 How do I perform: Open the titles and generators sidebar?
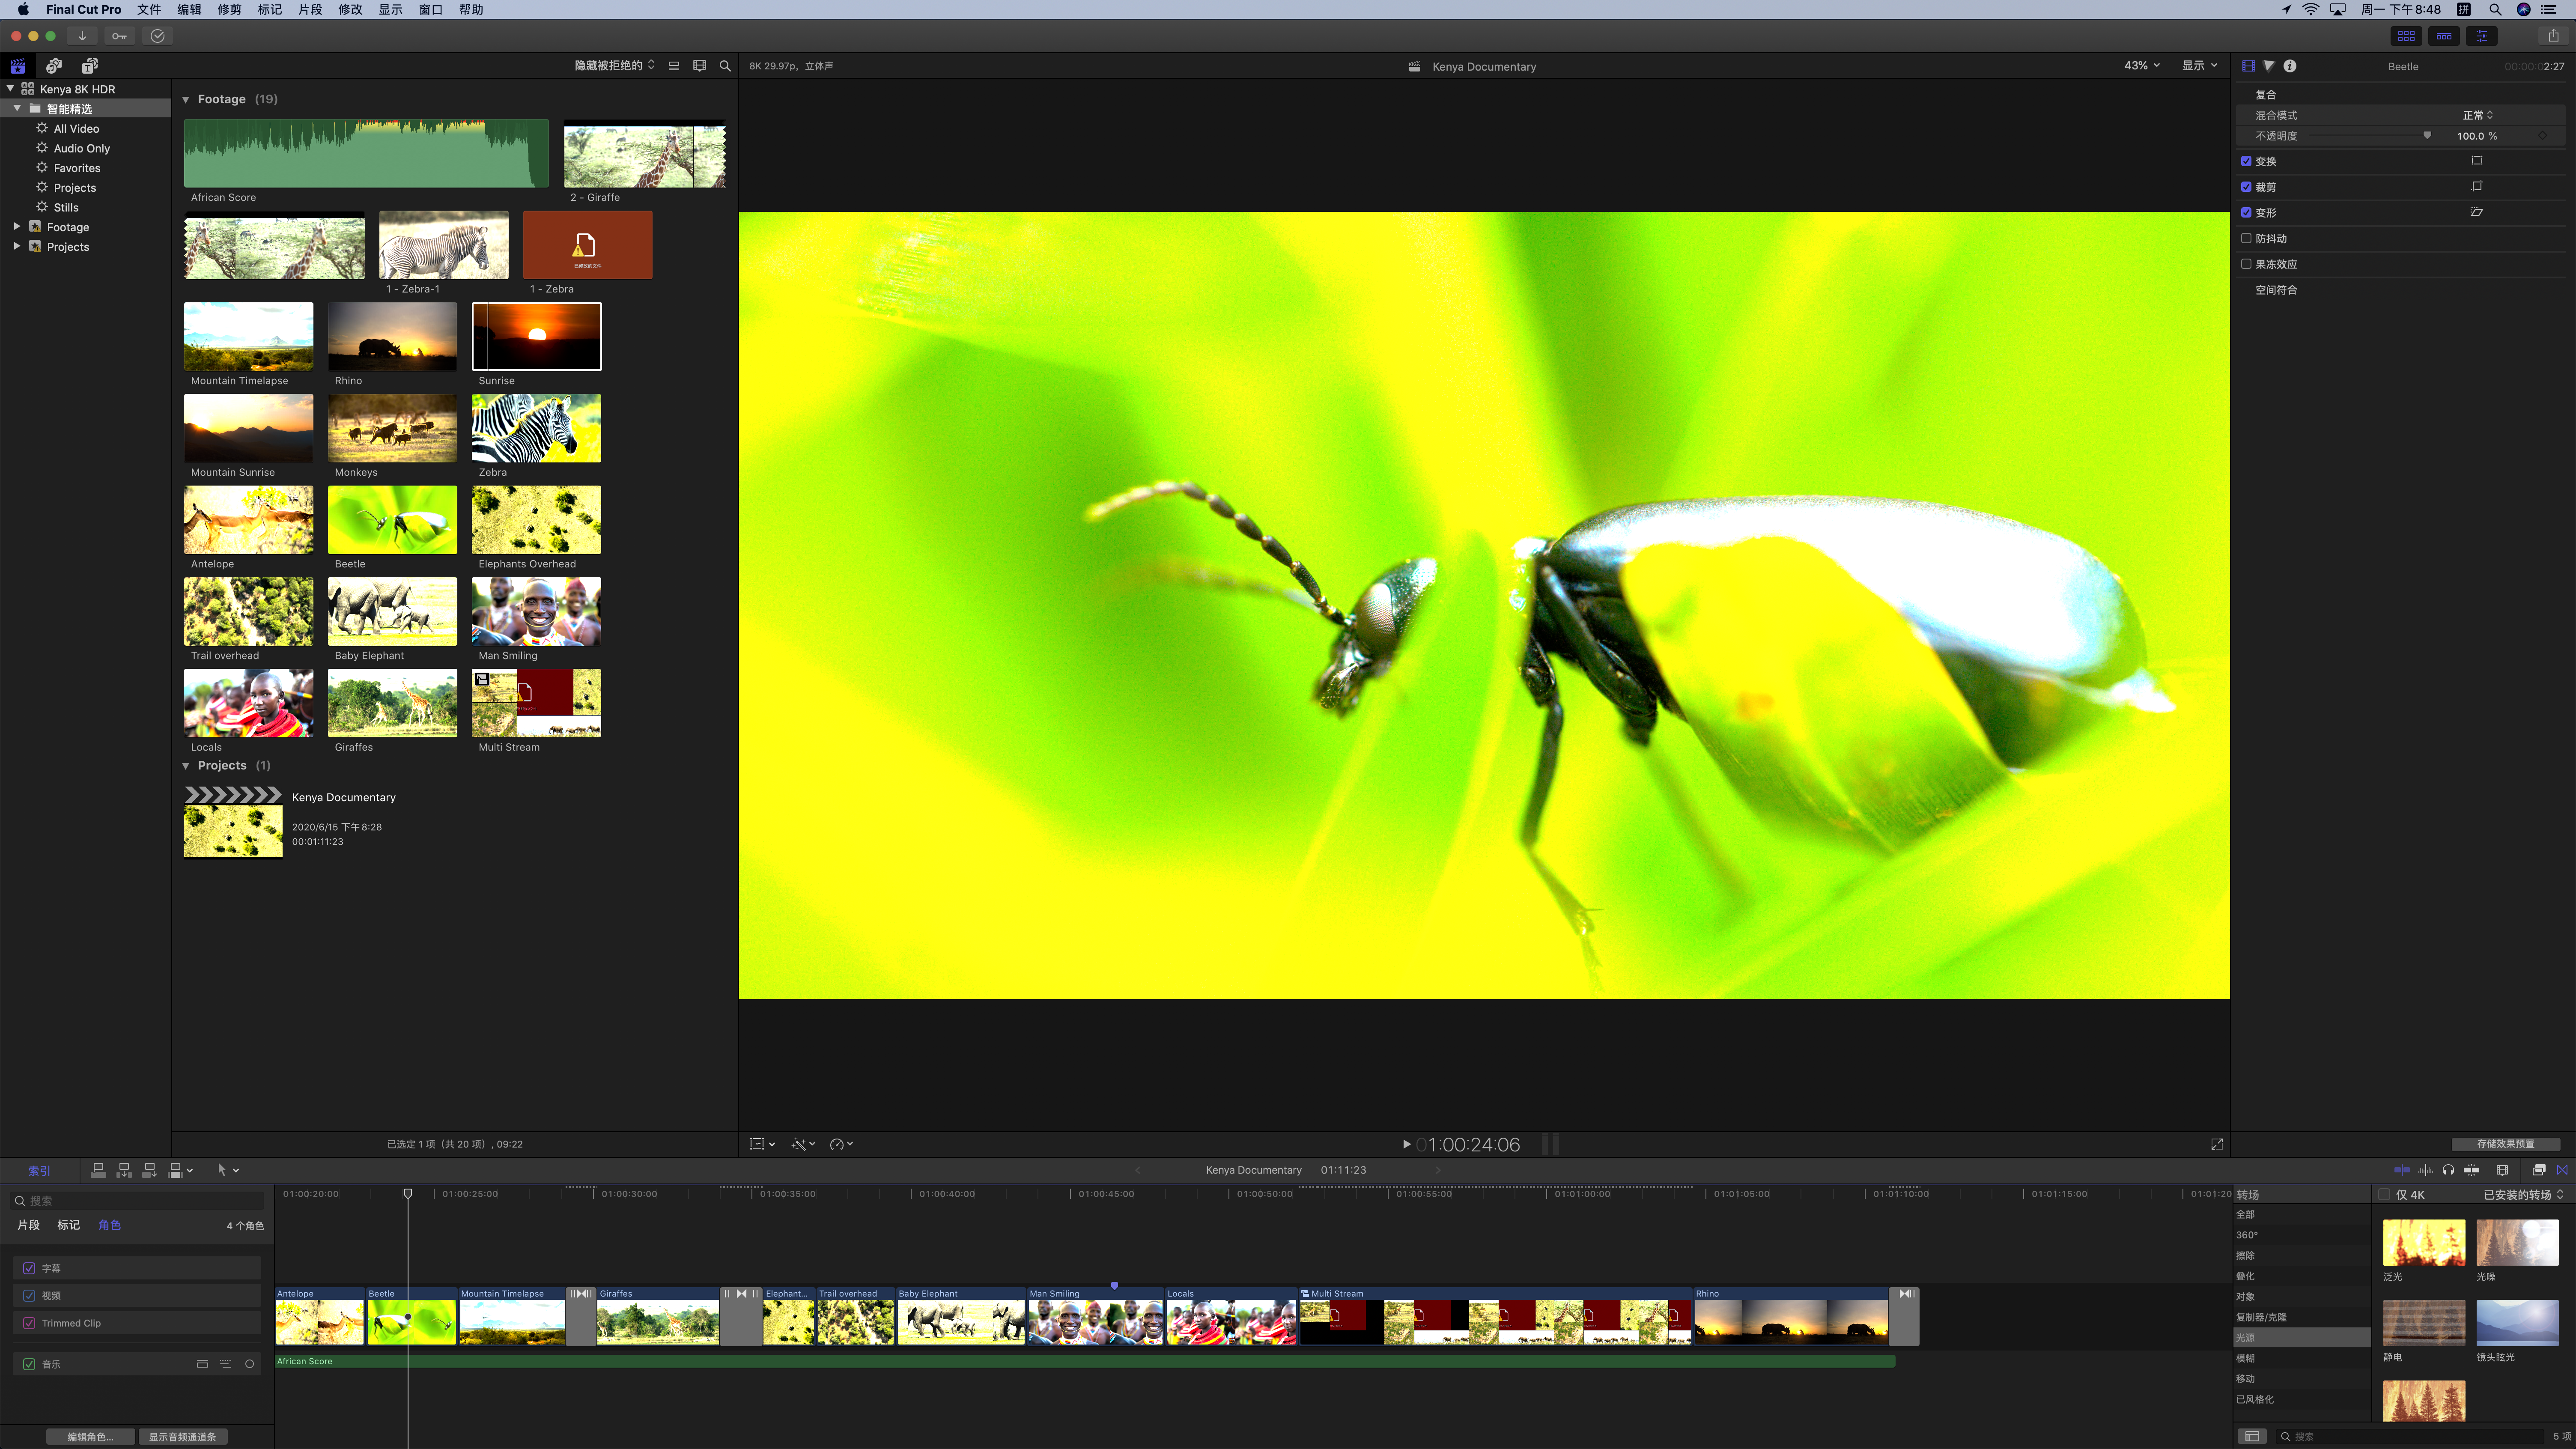point(90,66)
